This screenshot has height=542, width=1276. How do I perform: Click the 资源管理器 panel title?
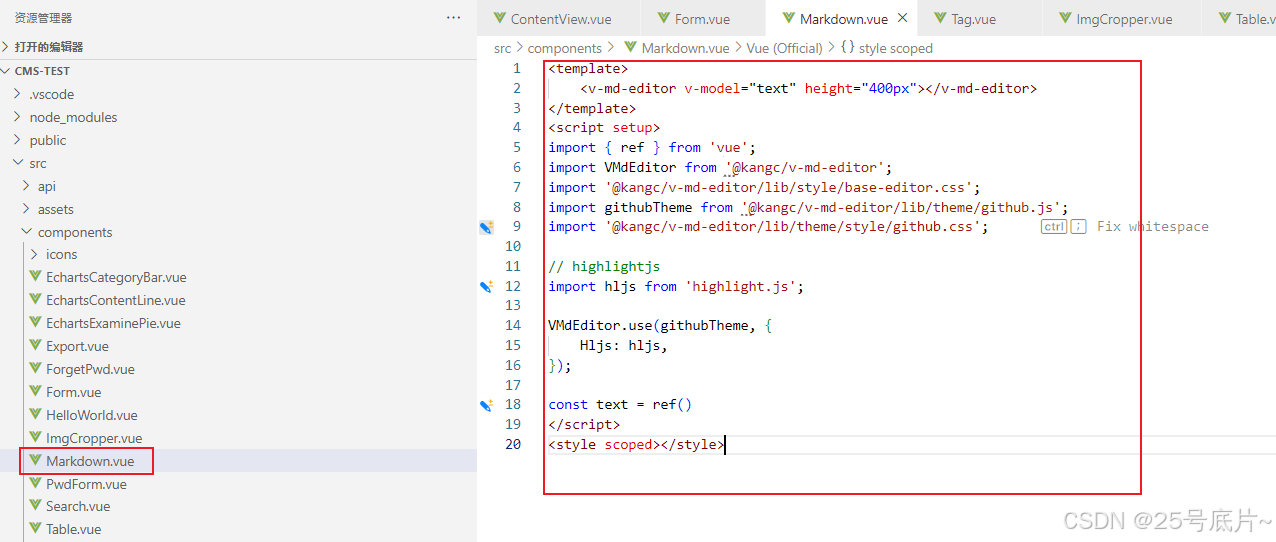tap(43, 18)
